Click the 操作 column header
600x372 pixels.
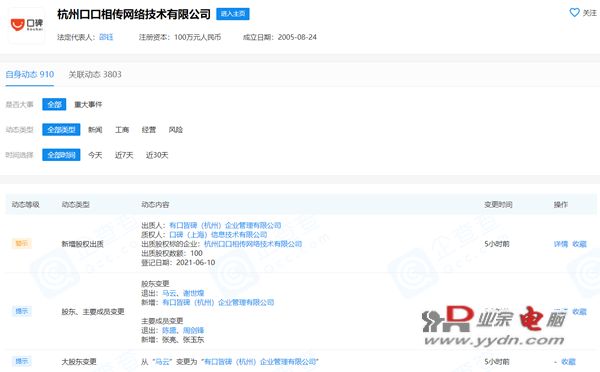point(561,204)
